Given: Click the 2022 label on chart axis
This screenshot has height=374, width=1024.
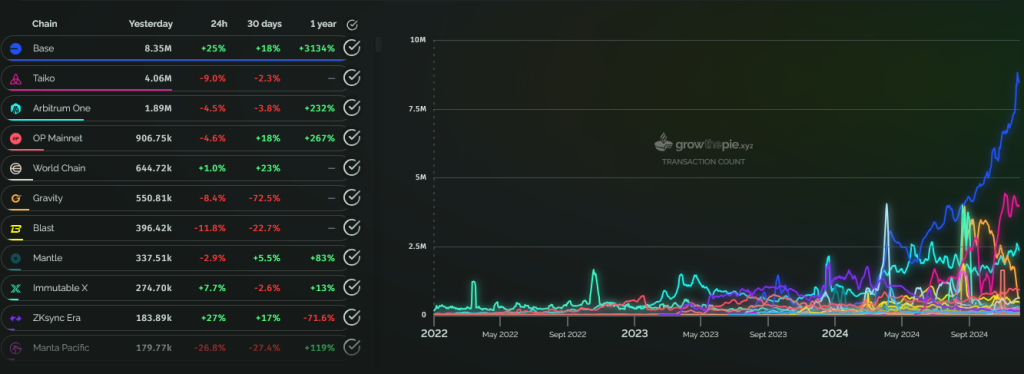Looking at the screenshot, I should click(x=434, y=334).
